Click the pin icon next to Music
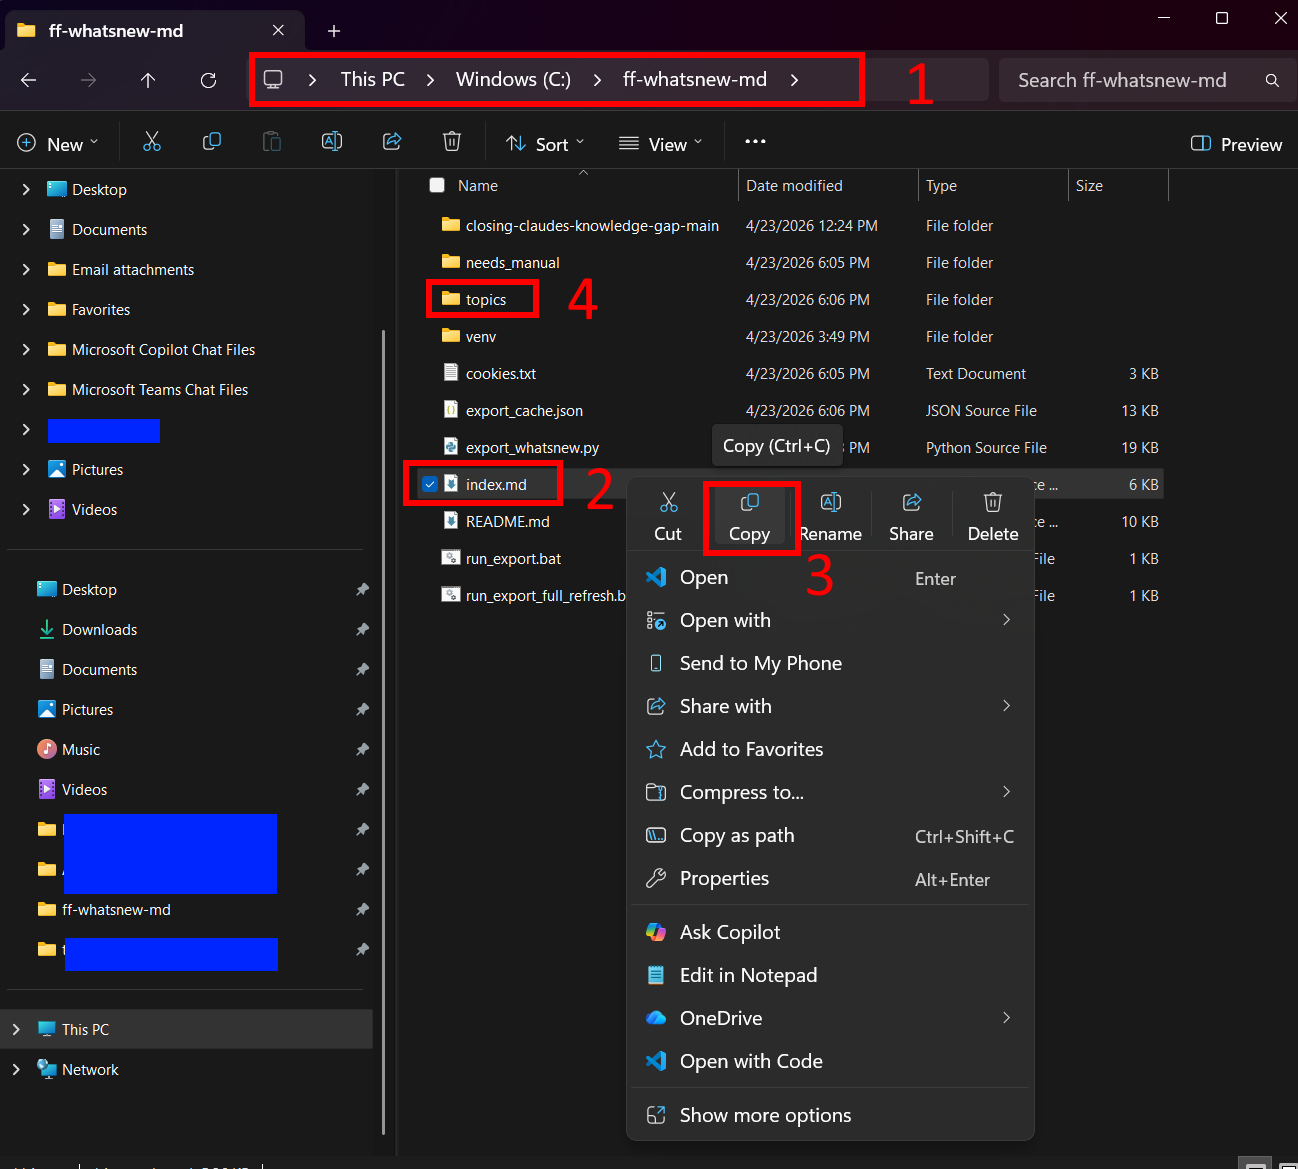Viewport: 1298px width, 1169px height. point(362,750)
